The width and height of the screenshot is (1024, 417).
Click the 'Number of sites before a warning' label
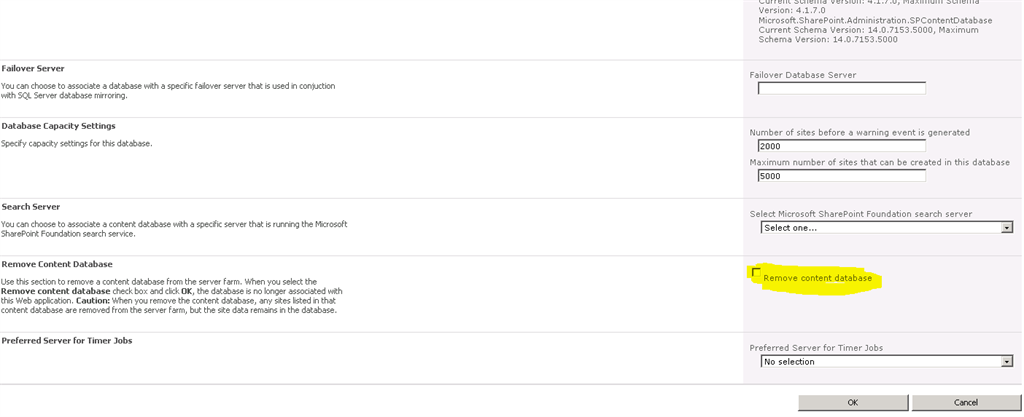point(859,132)
